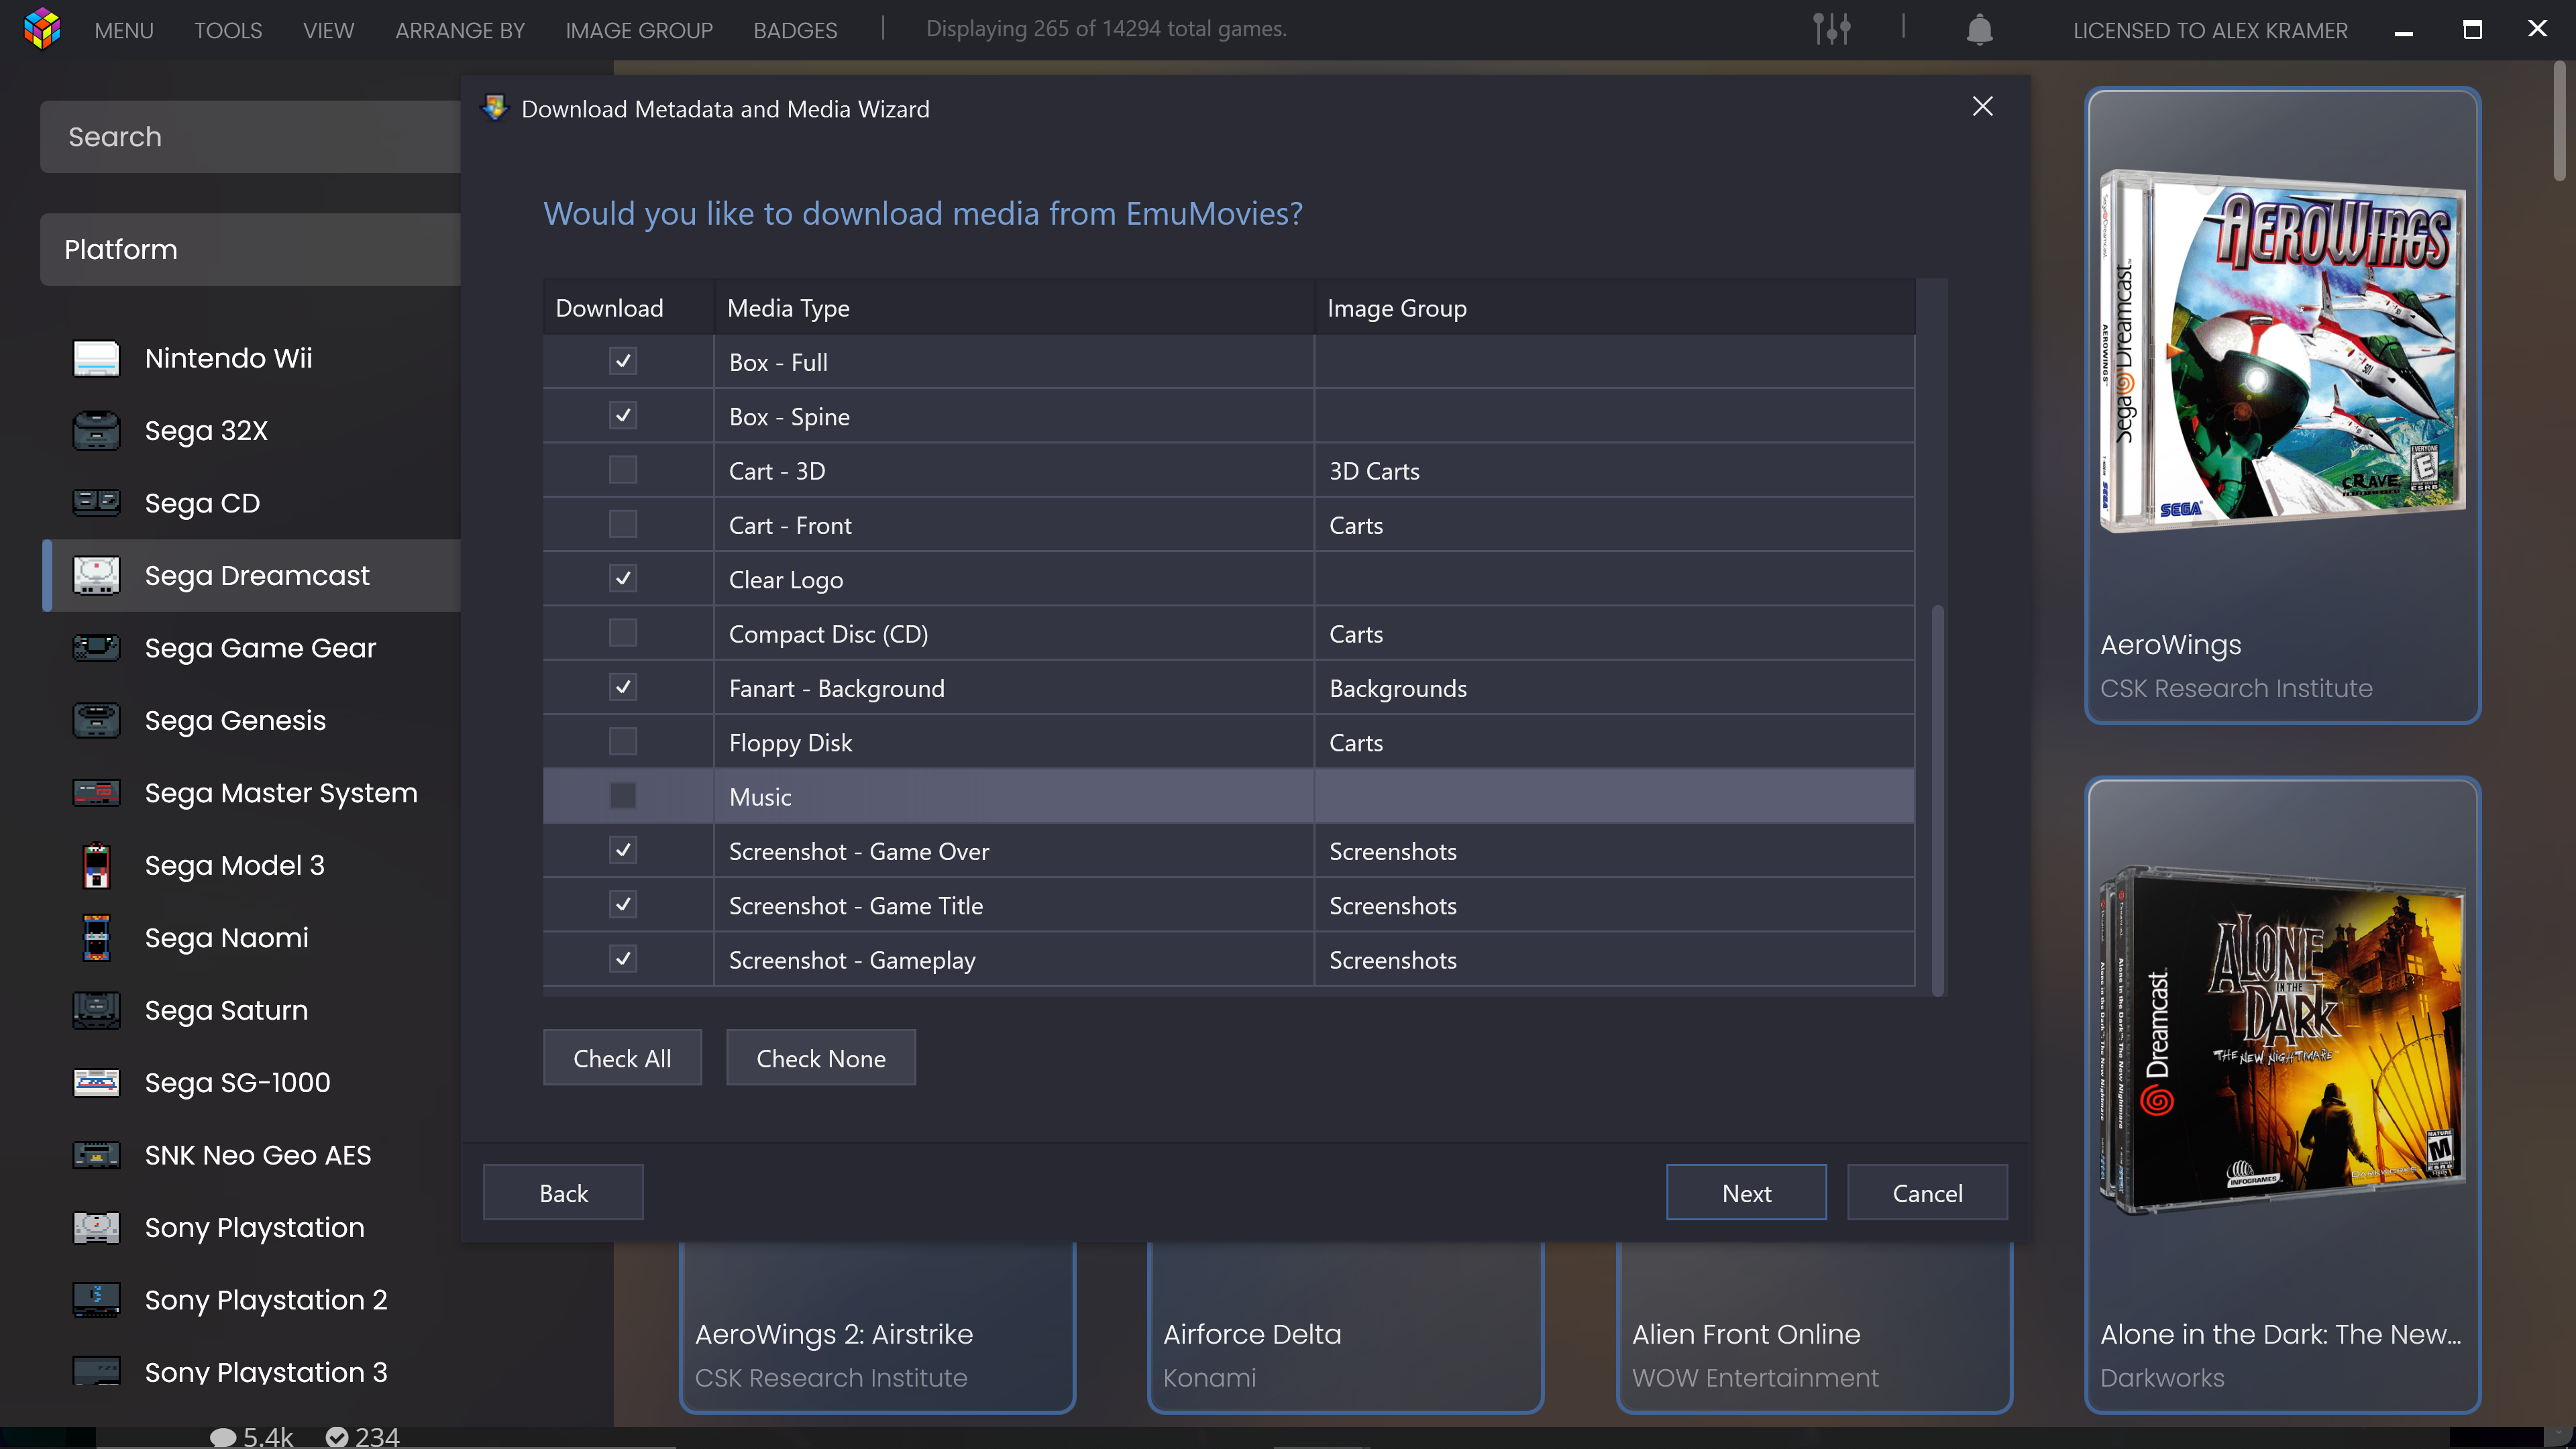Viewport: 2576px width, 1449px height.
Task: Open the audio mixer sliders icon
Action: click(1832, 29)
